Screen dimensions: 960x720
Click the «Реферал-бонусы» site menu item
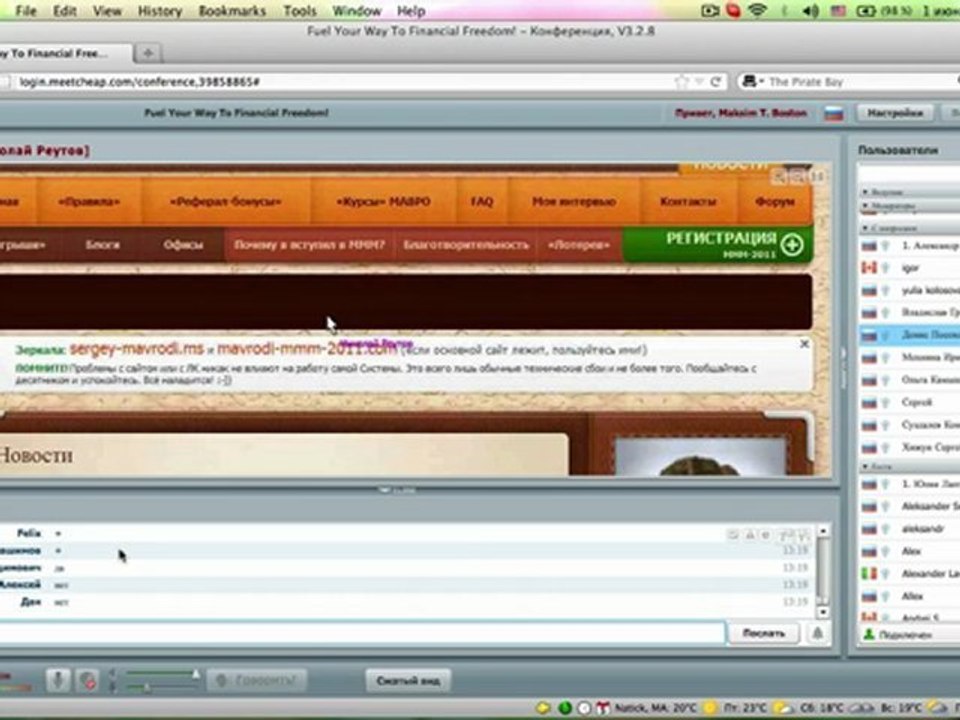[x=226, y=201]
